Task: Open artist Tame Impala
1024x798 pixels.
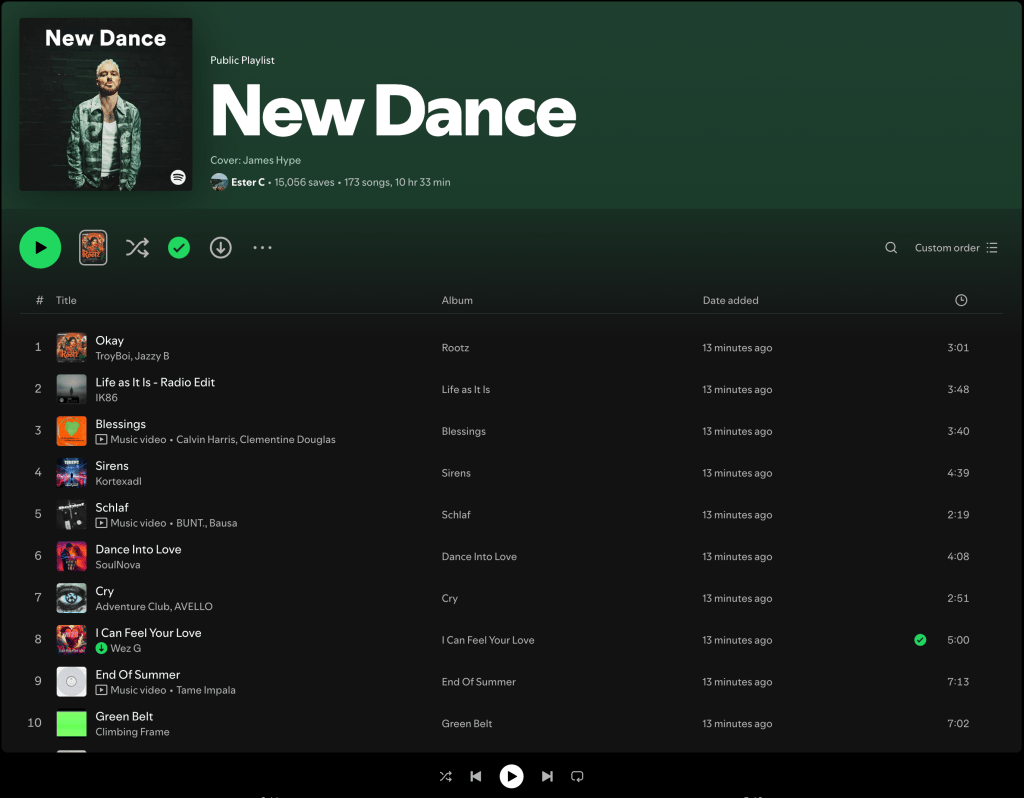Action: (206, 690)
